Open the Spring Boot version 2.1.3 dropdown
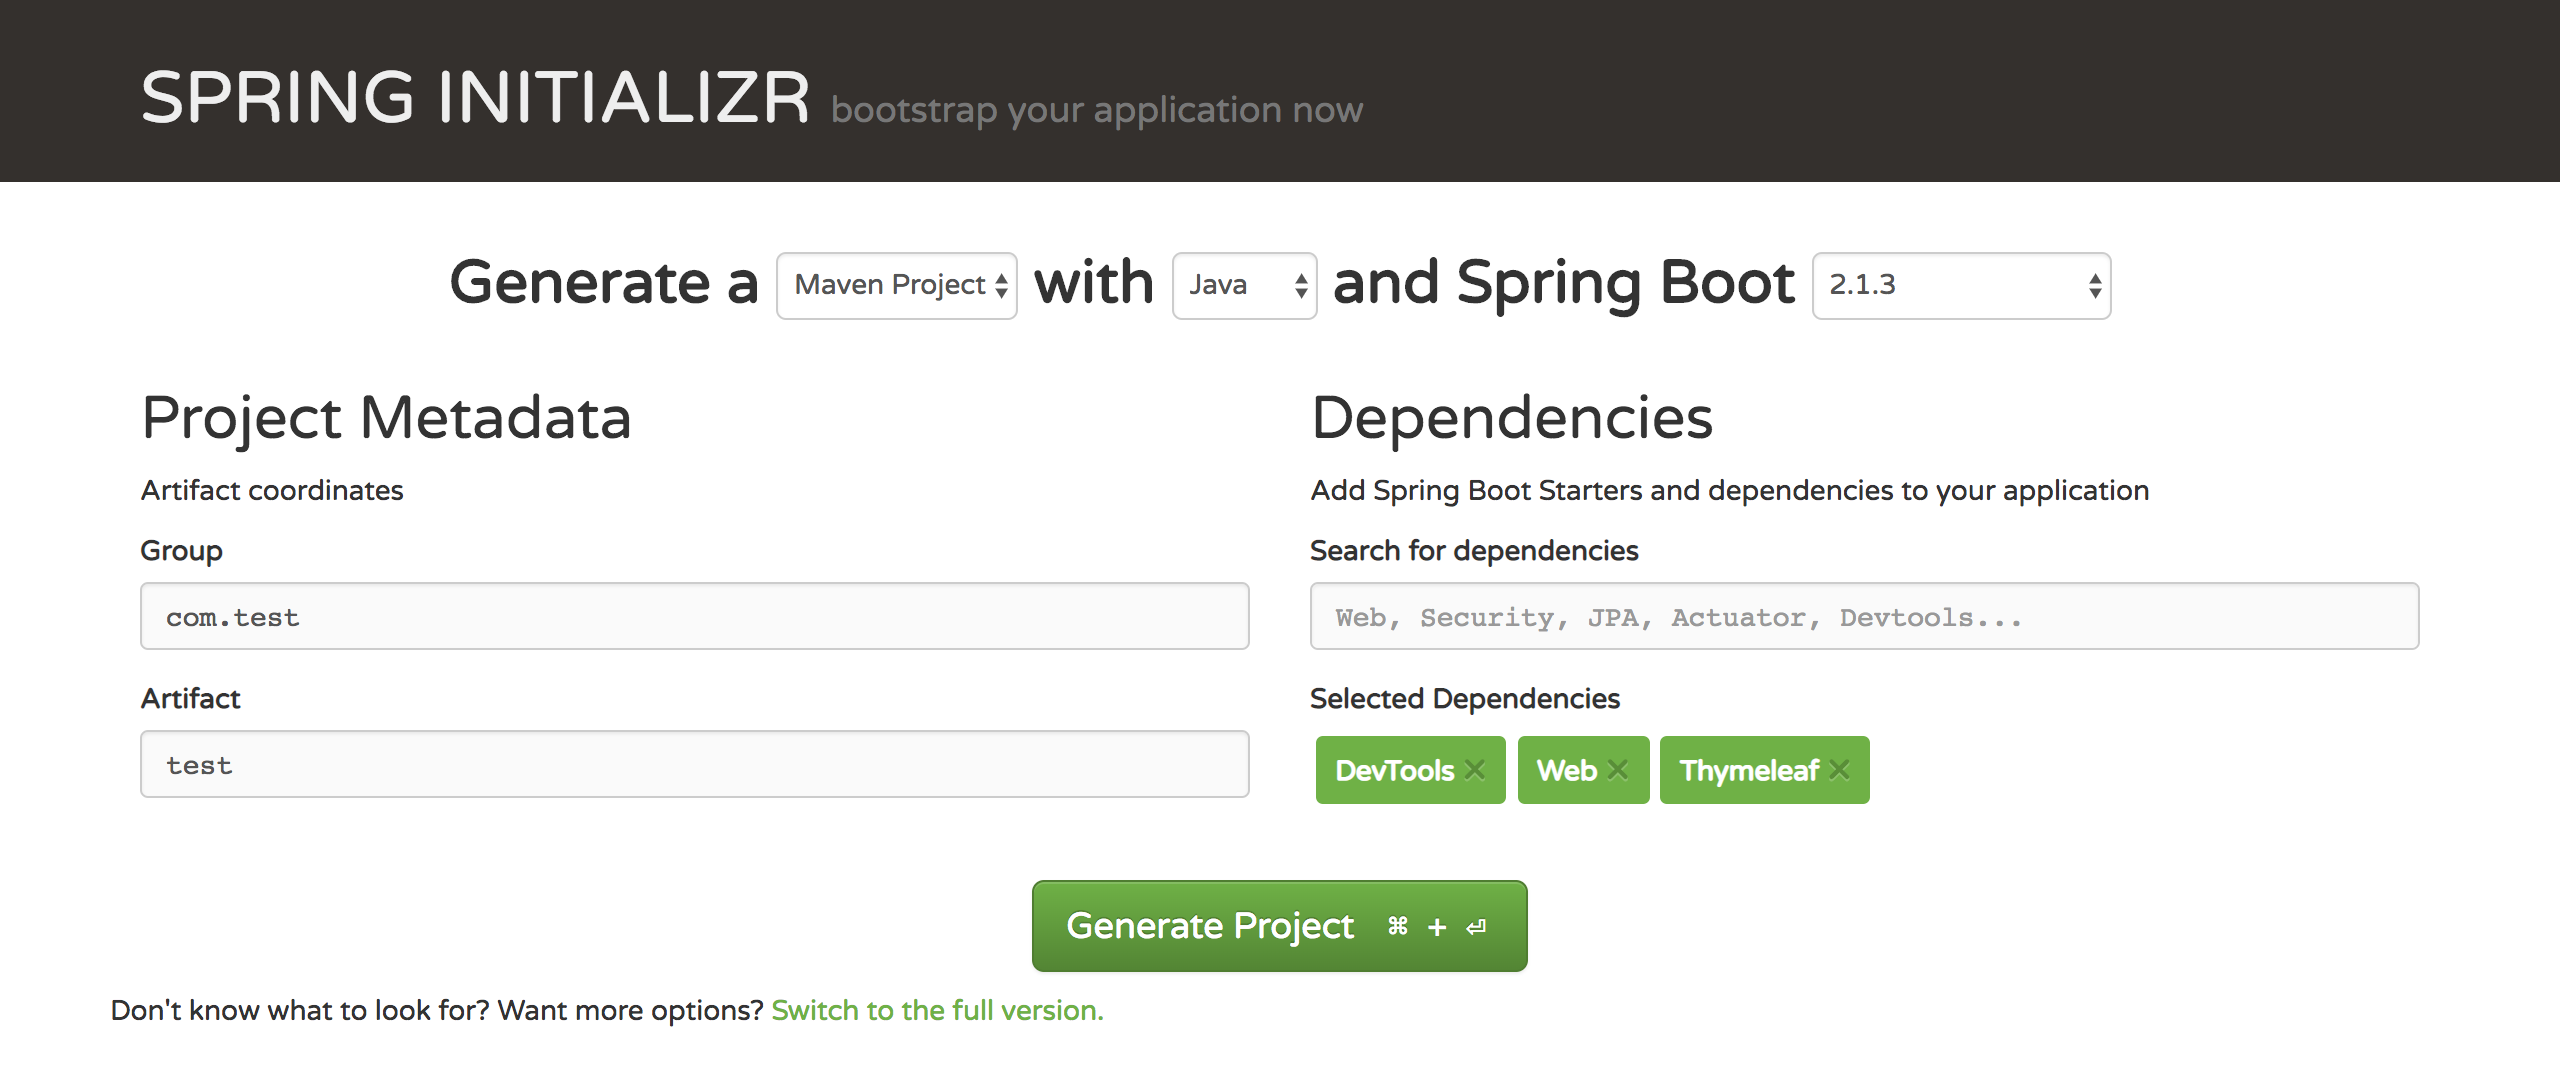Image resolution: width=2560 pixels, height=1074 pixels. [x=1961, y=286]
